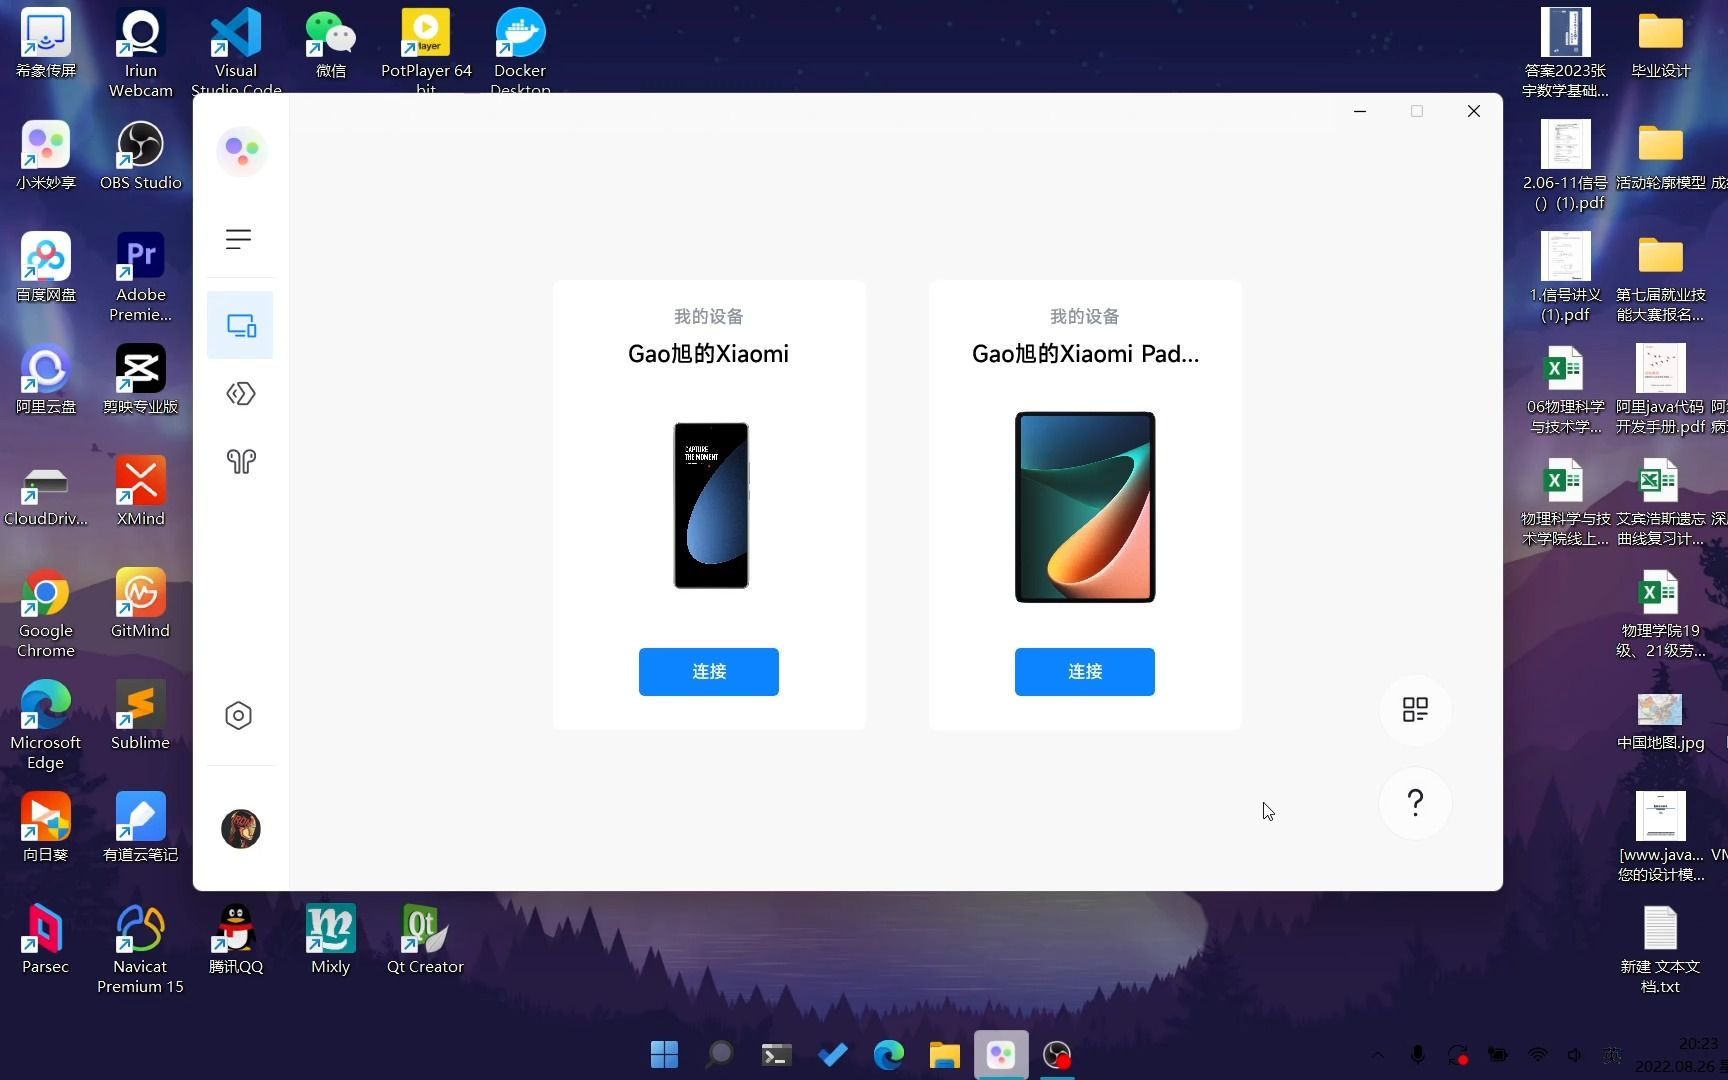Select the Mixly desktop icon

pyautogui.click(x=330, y=940)
